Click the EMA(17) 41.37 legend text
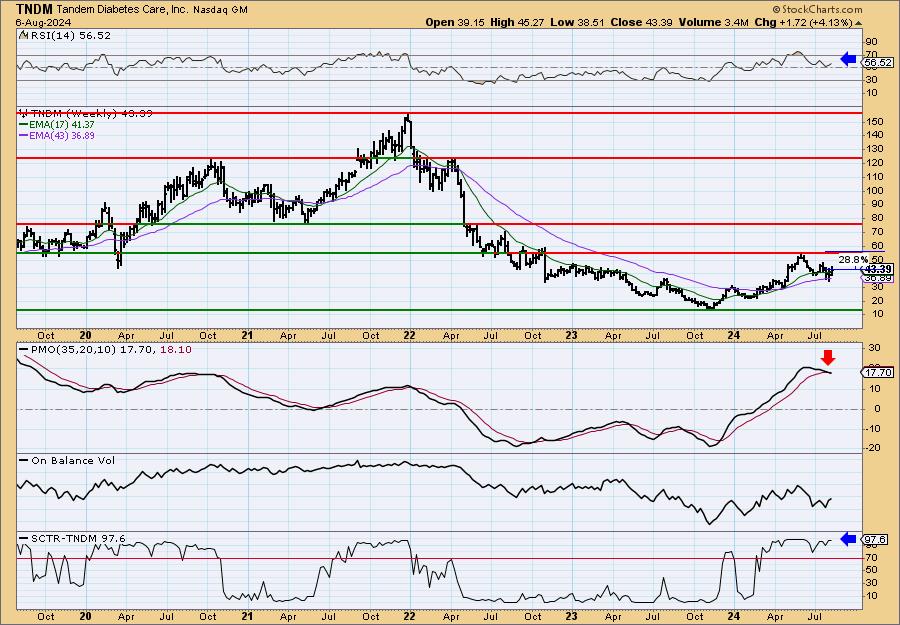Viewport: 900px width, 625px height. (61, 125)
